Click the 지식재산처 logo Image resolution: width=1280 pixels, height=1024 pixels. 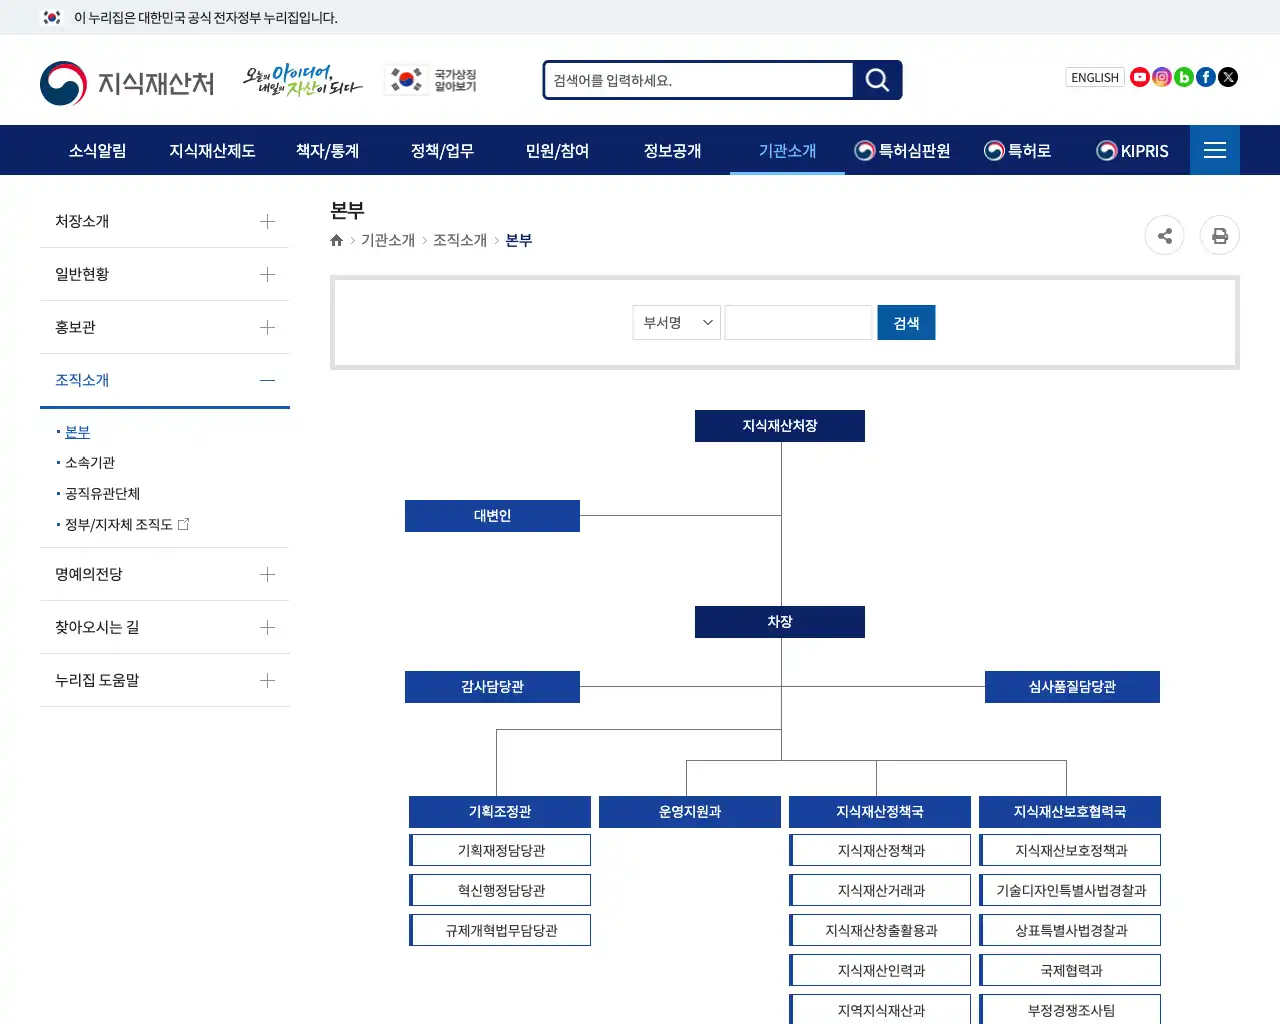[127, 83]
